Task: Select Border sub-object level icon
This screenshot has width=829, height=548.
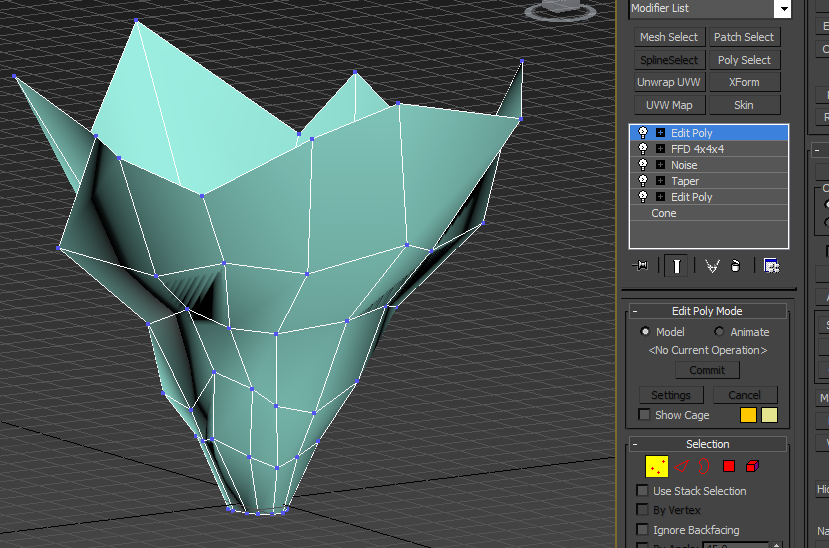Action: coord(704,466)
